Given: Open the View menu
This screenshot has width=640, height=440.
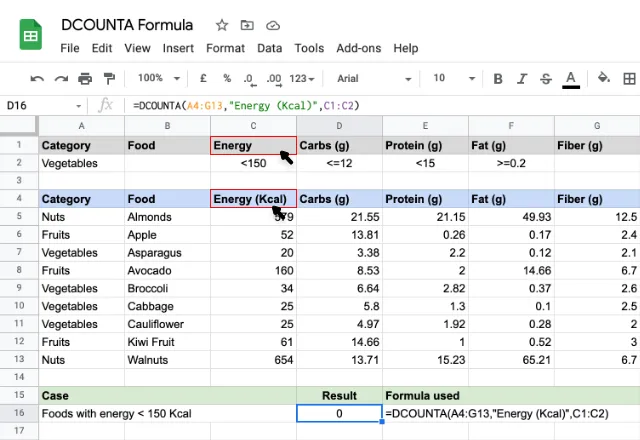Looking at the screenshot, I should [x=137, y=48].
